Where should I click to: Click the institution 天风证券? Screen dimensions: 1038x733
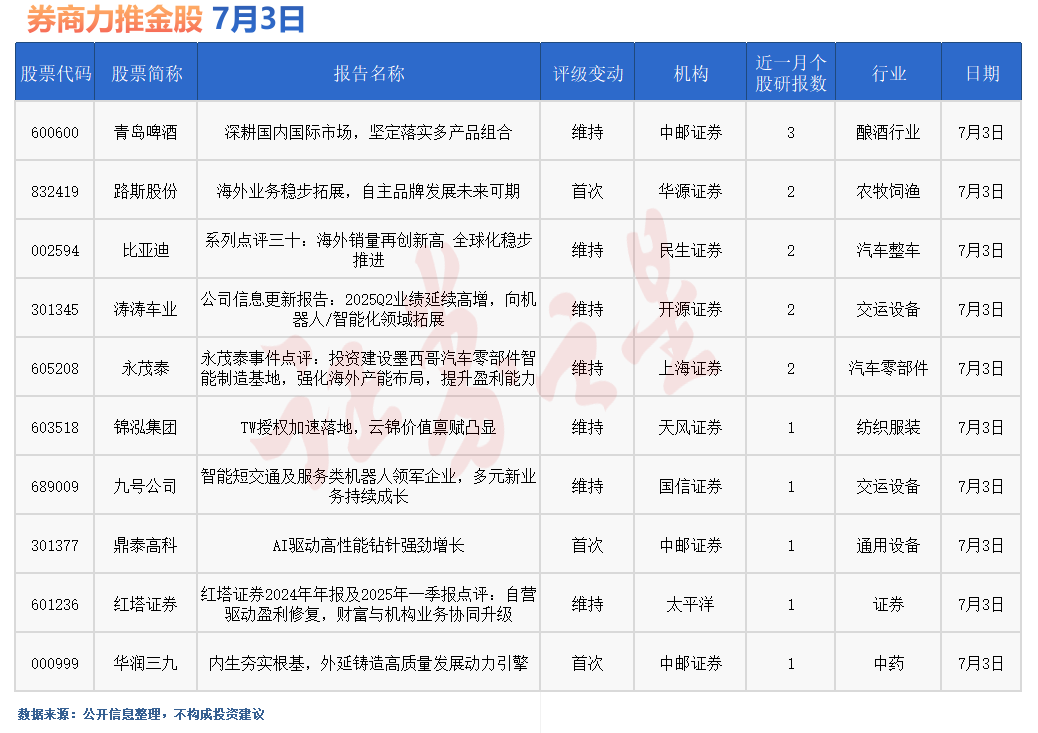click(x=690, y=427)
